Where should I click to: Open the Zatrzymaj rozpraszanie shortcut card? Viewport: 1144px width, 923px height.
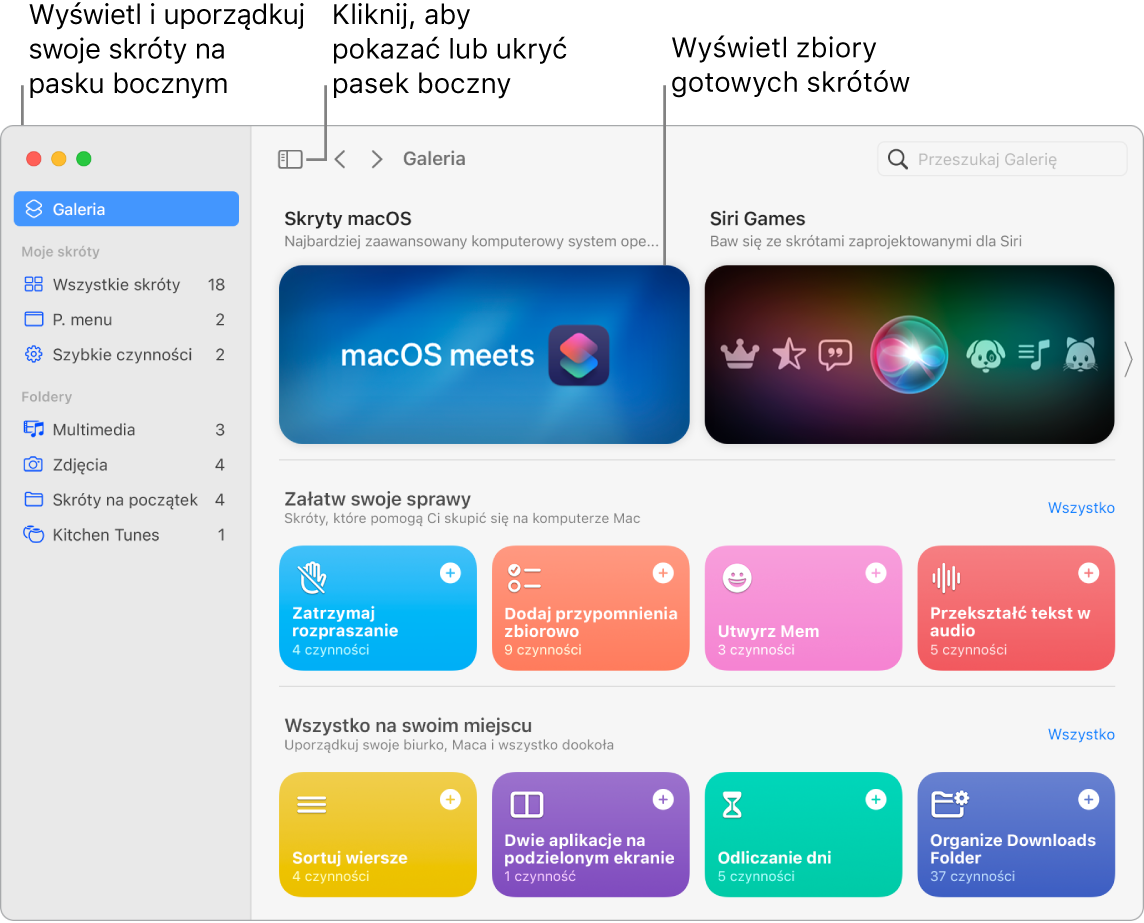coord(378,608)
